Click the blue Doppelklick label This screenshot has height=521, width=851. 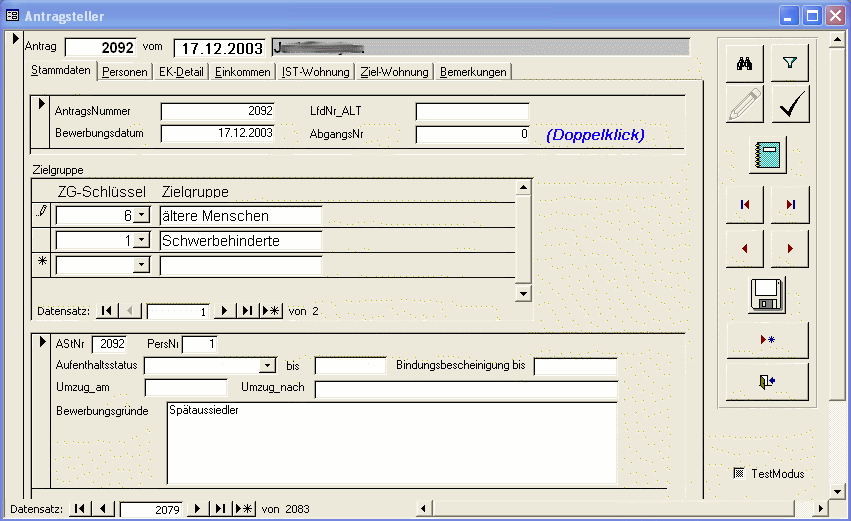click(x=595, y=134)
